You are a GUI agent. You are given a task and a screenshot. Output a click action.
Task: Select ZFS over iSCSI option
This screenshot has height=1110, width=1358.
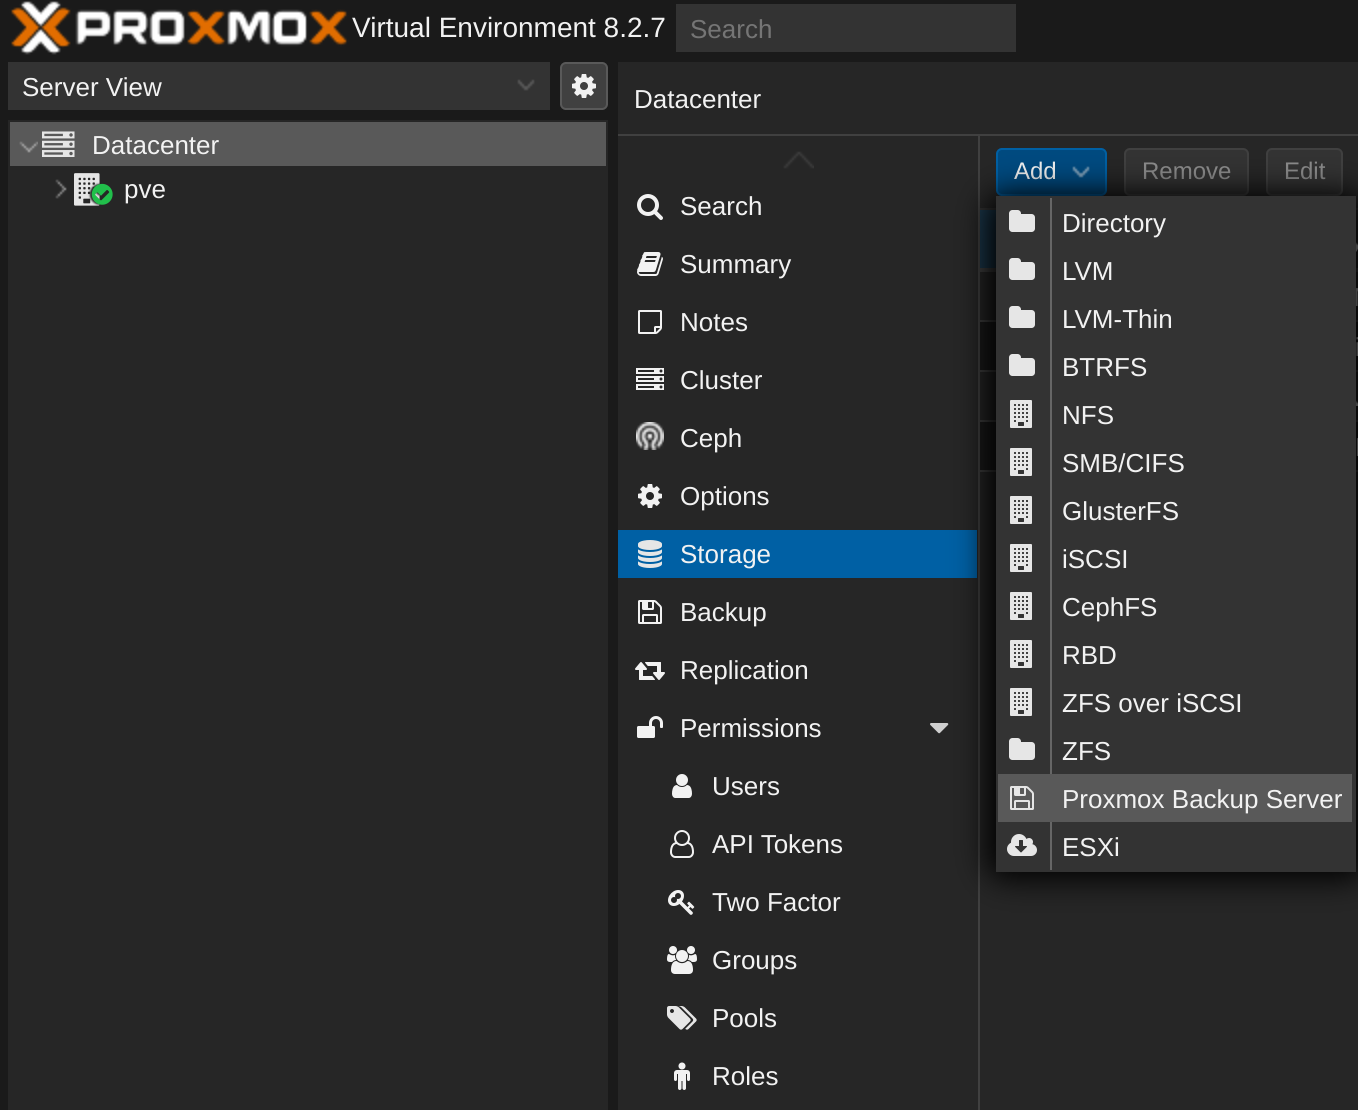[x=1175, y=702]
